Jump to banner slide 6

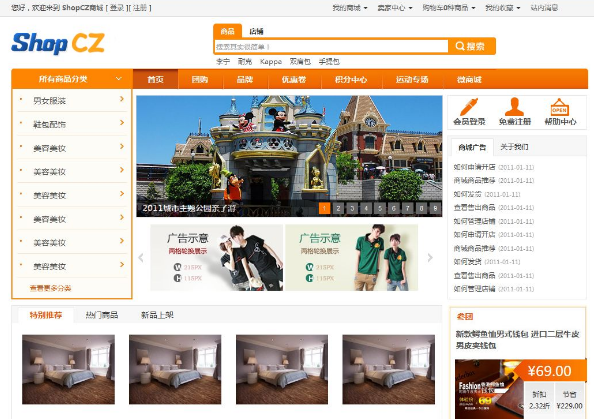[394, 208]
